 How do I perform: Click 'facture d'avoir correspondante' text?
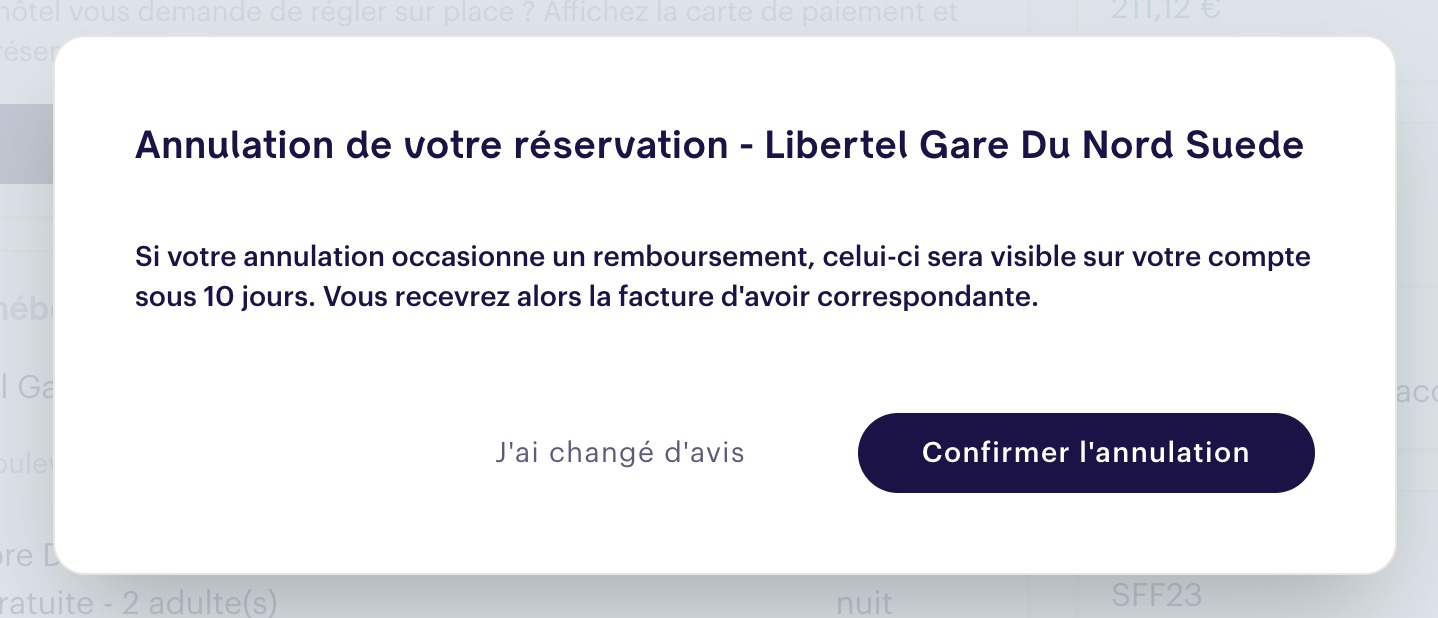click(866, 299)
